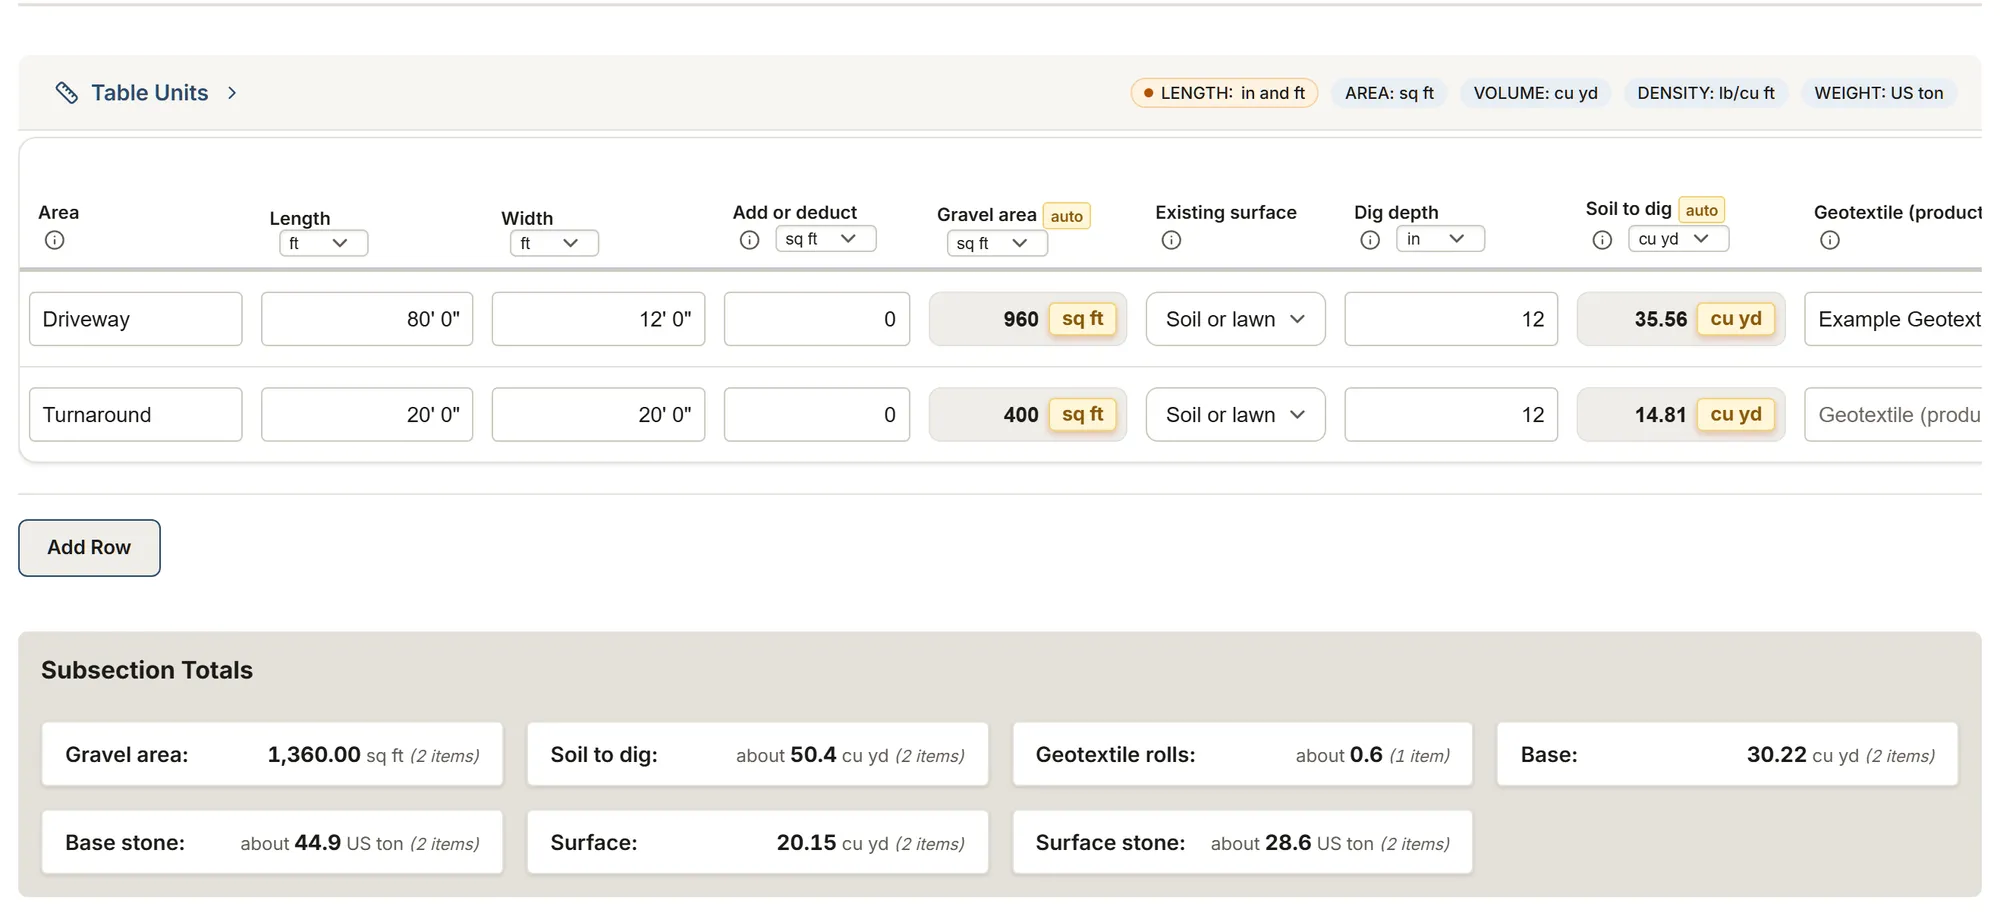Click Driveway length field 80' 0"
Viewport: 2000px width, 914px height.
(367, 319)
